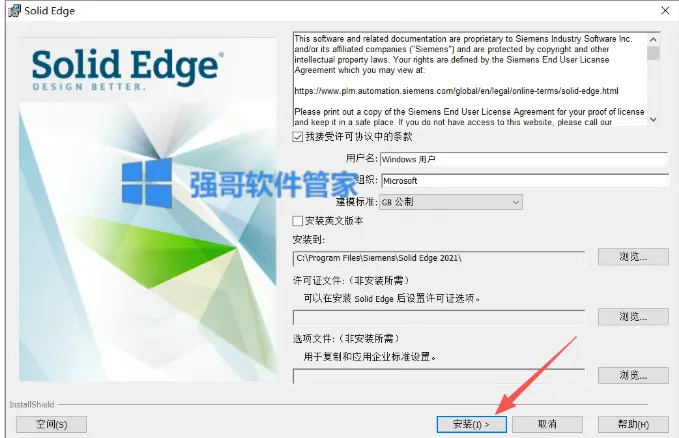Open 帮助(H) help button

[x=633, y=424]
